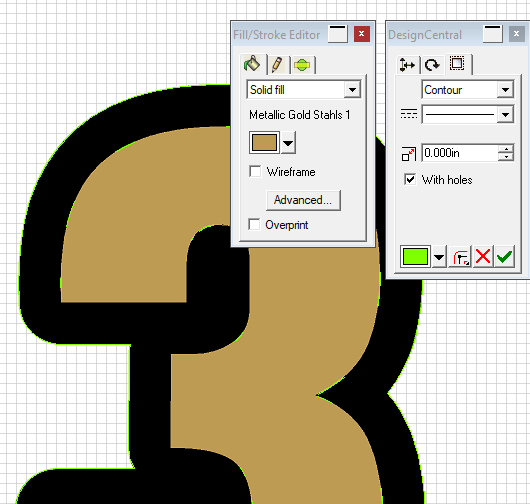Apply contour with the green checkmark
This screenshot has width=530, height=504.
point(505,256)
